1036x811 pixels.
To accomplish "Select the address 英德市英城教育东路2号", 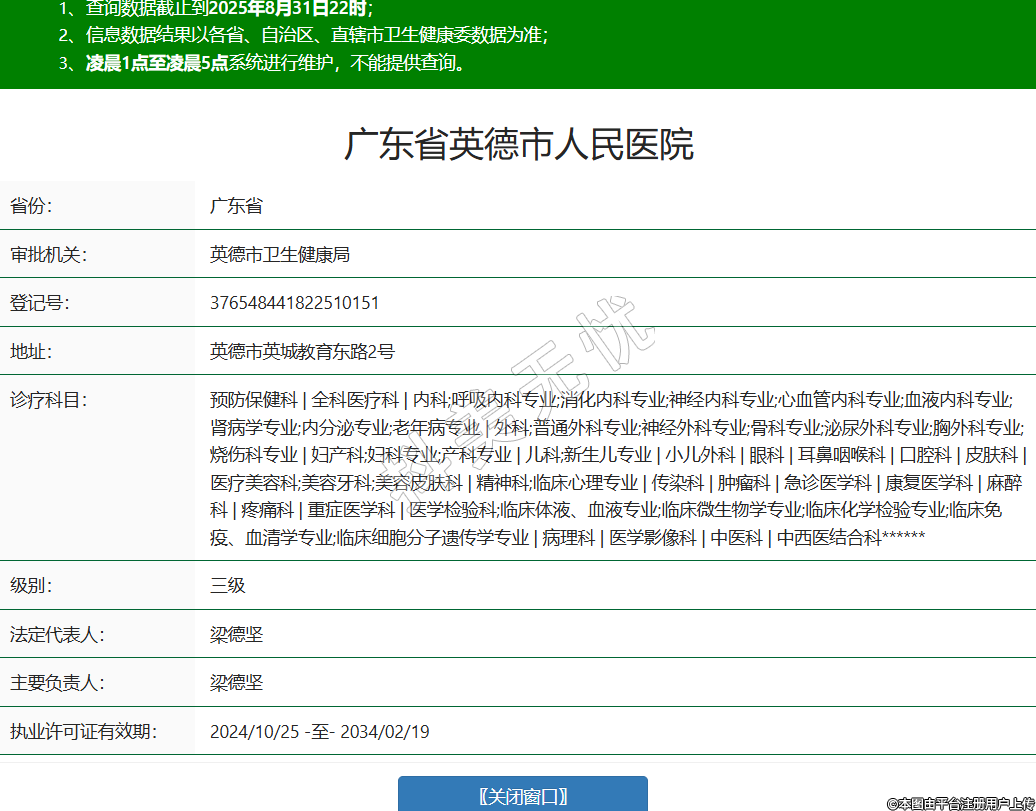I will pyautogui.click(x=302, y=351).
